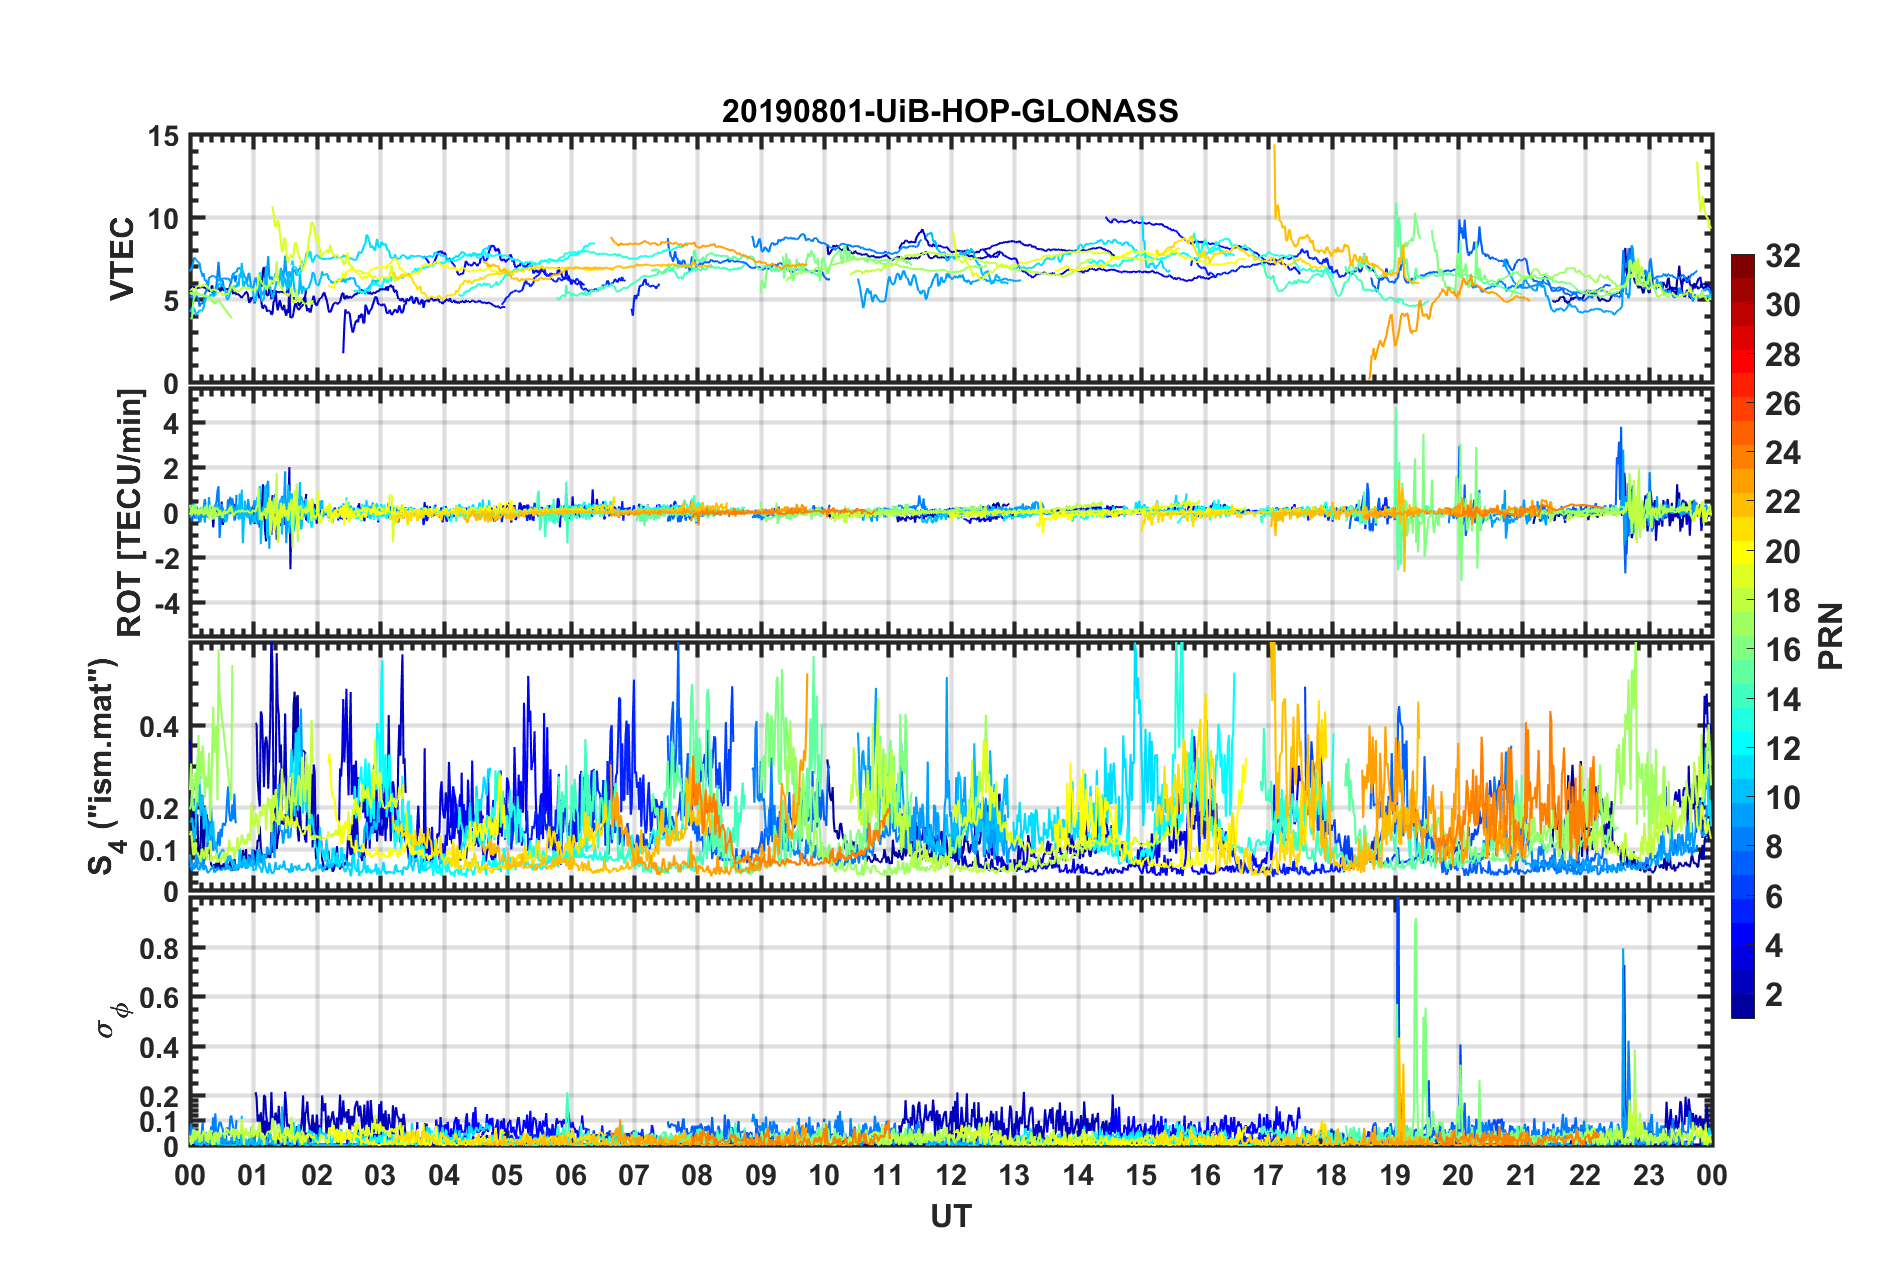Click the plot title 20190801-UiB-HOP-GLONASS

(x=950, y=111)
